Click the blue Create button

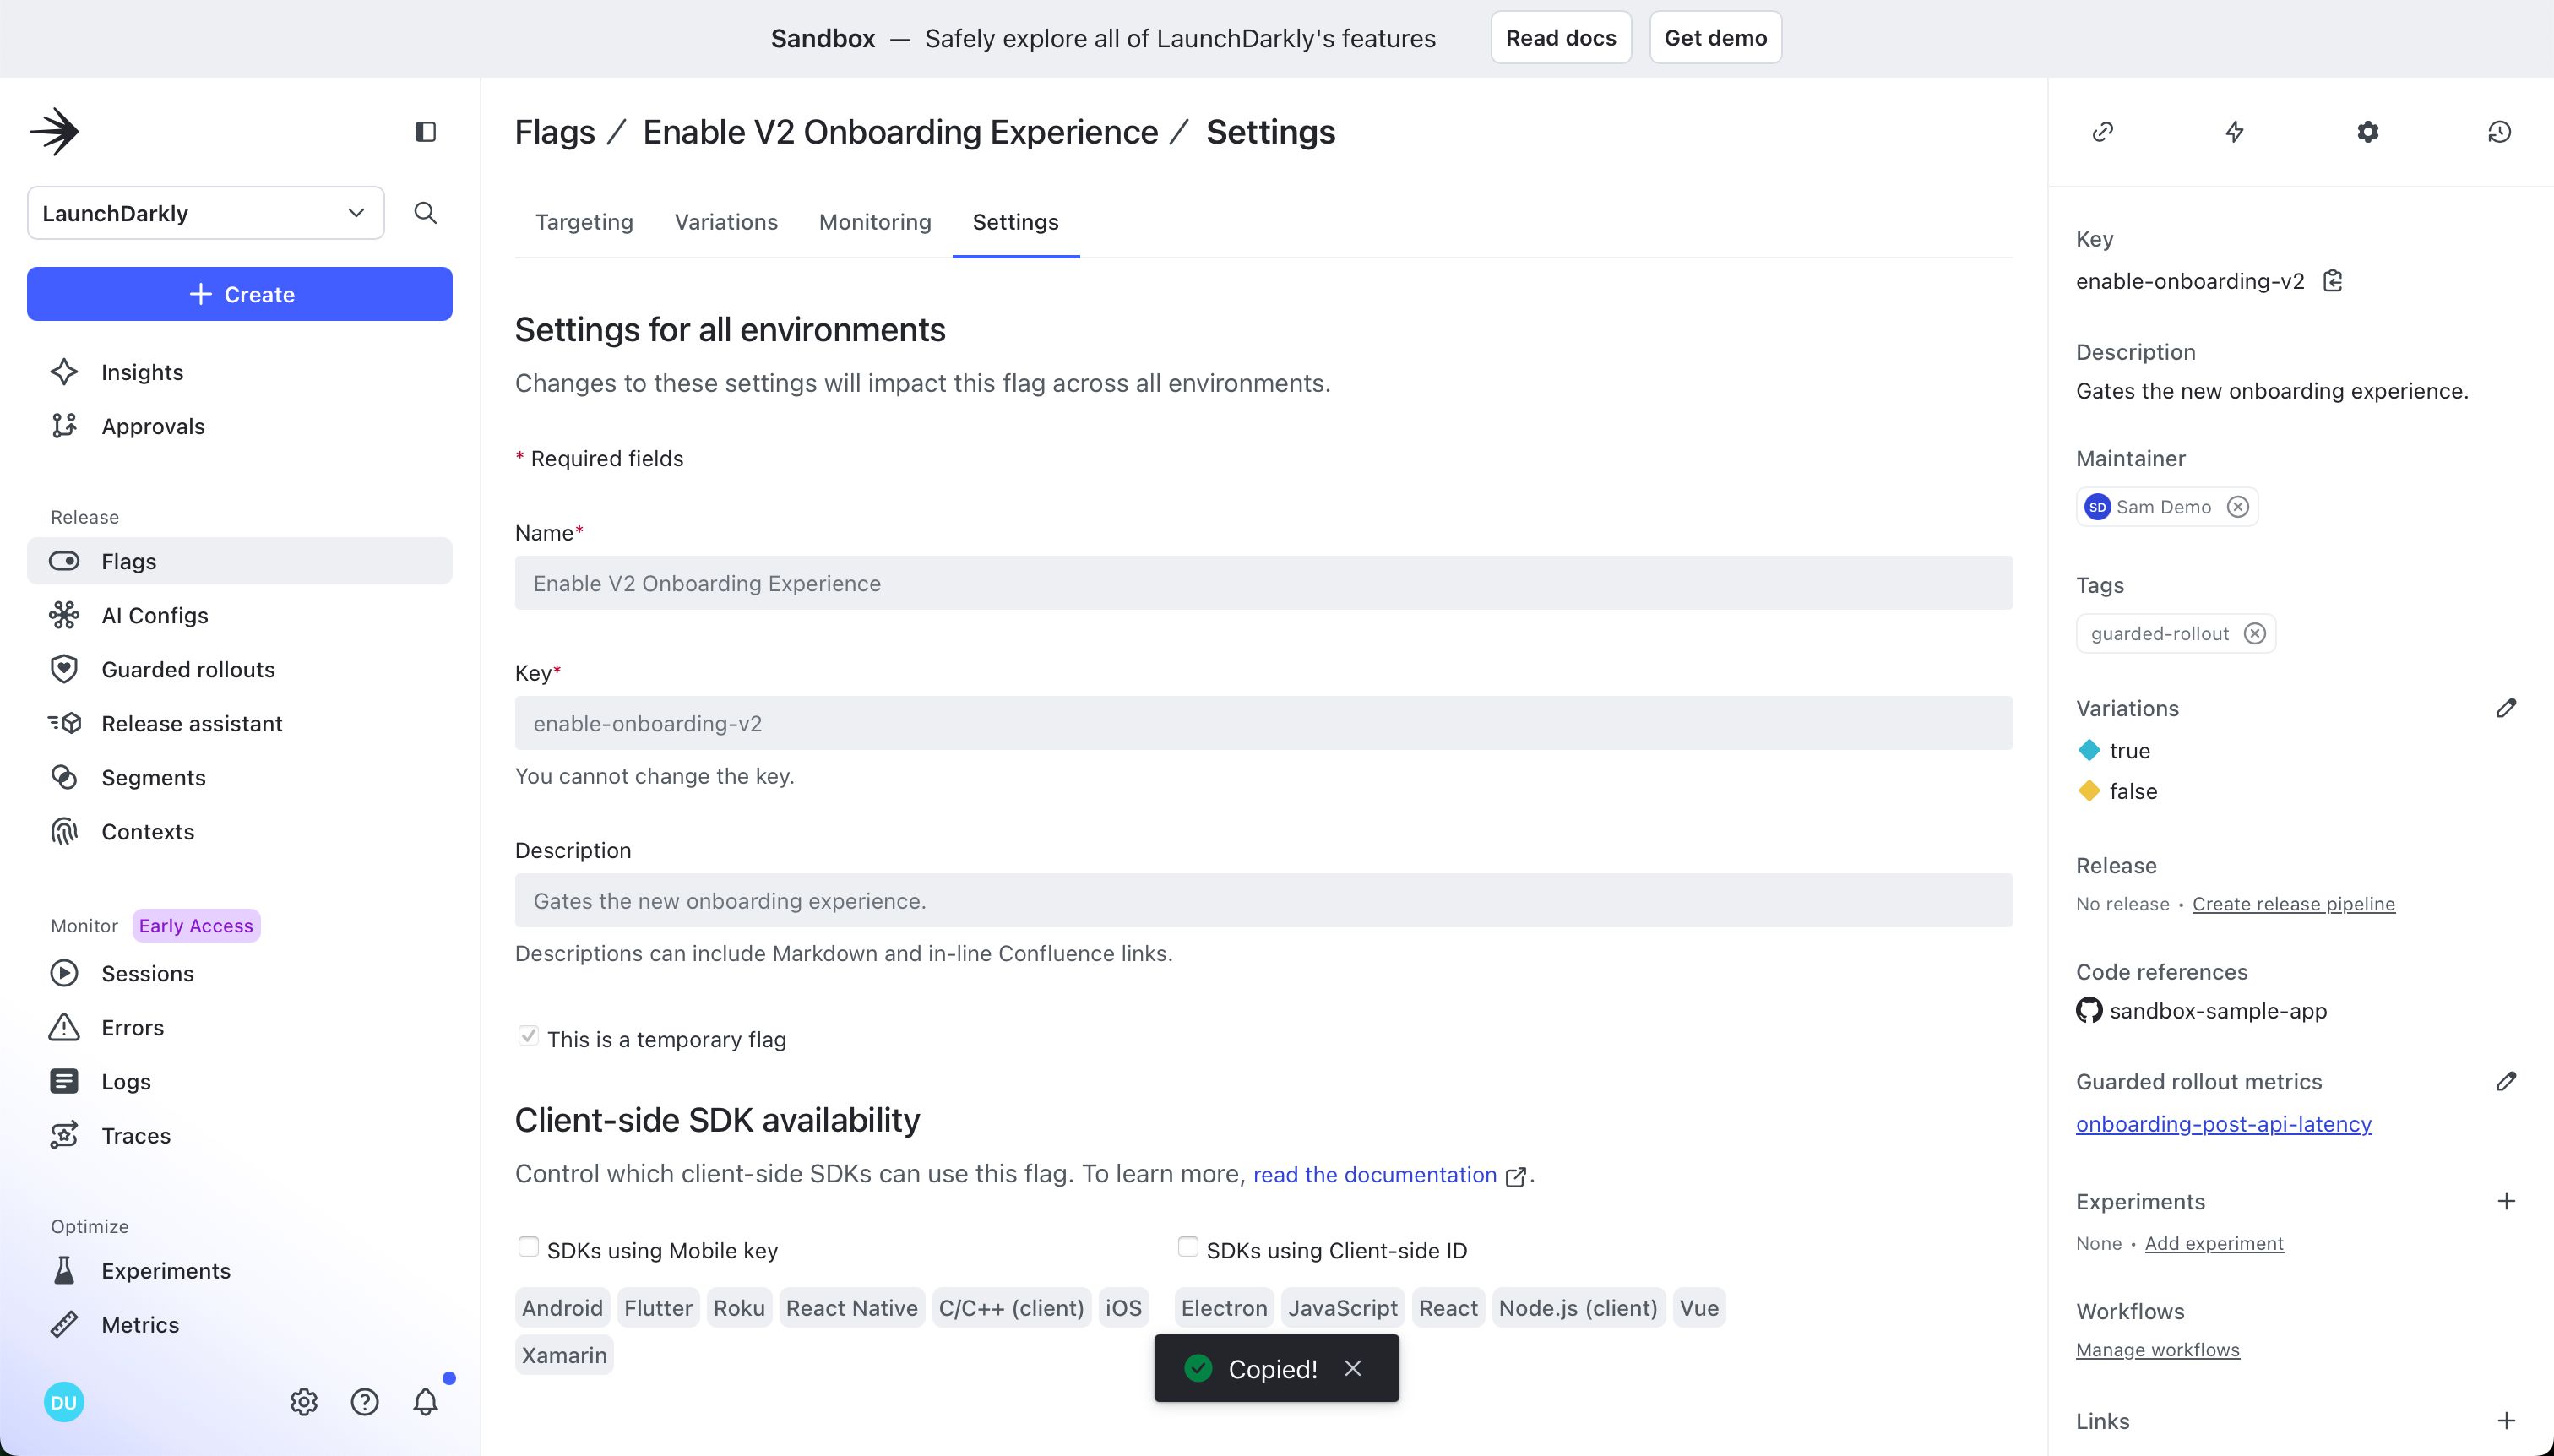click(x=240, y=294)
